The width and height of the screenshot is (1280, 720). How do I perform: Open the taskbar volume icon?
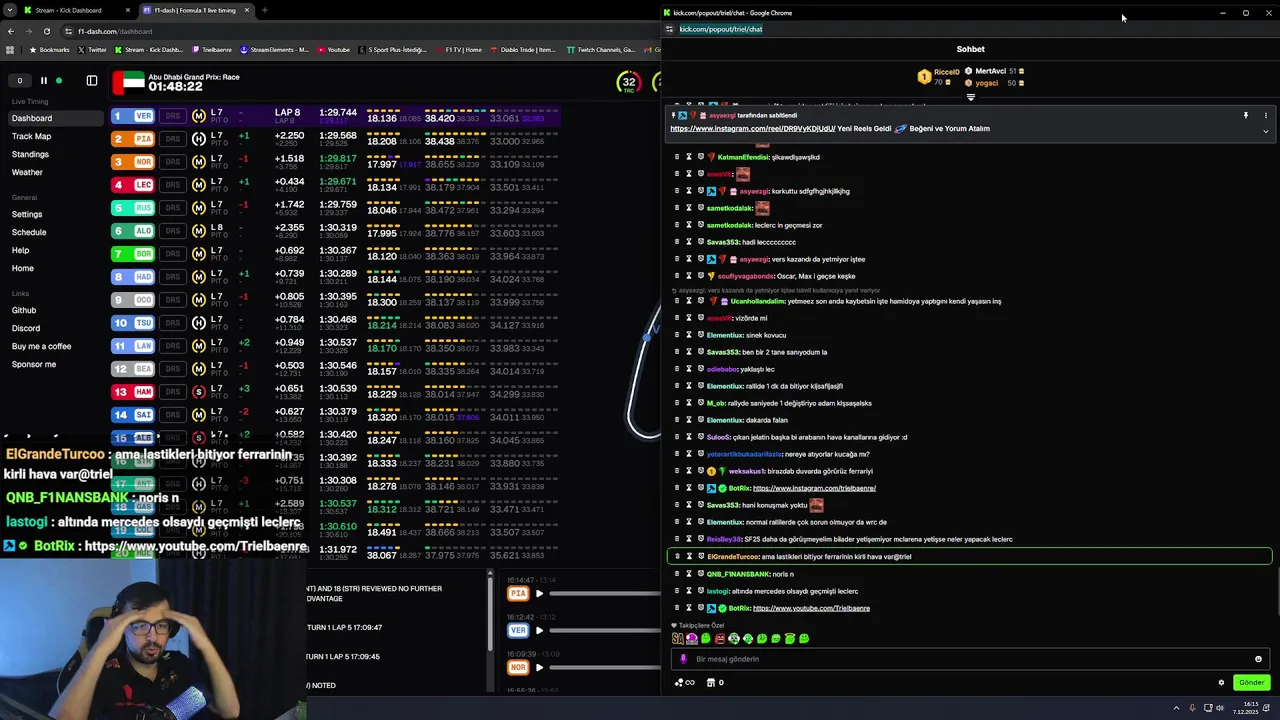[x=1219, y=708]
